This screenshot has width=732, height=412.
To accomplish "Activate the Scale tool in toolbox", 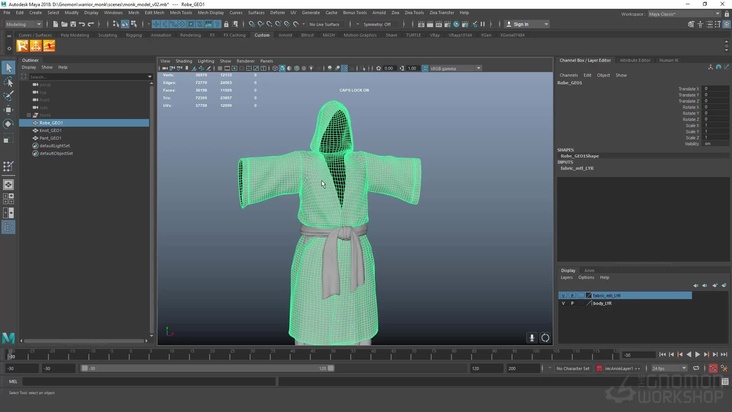I will (x=8, y=139).
